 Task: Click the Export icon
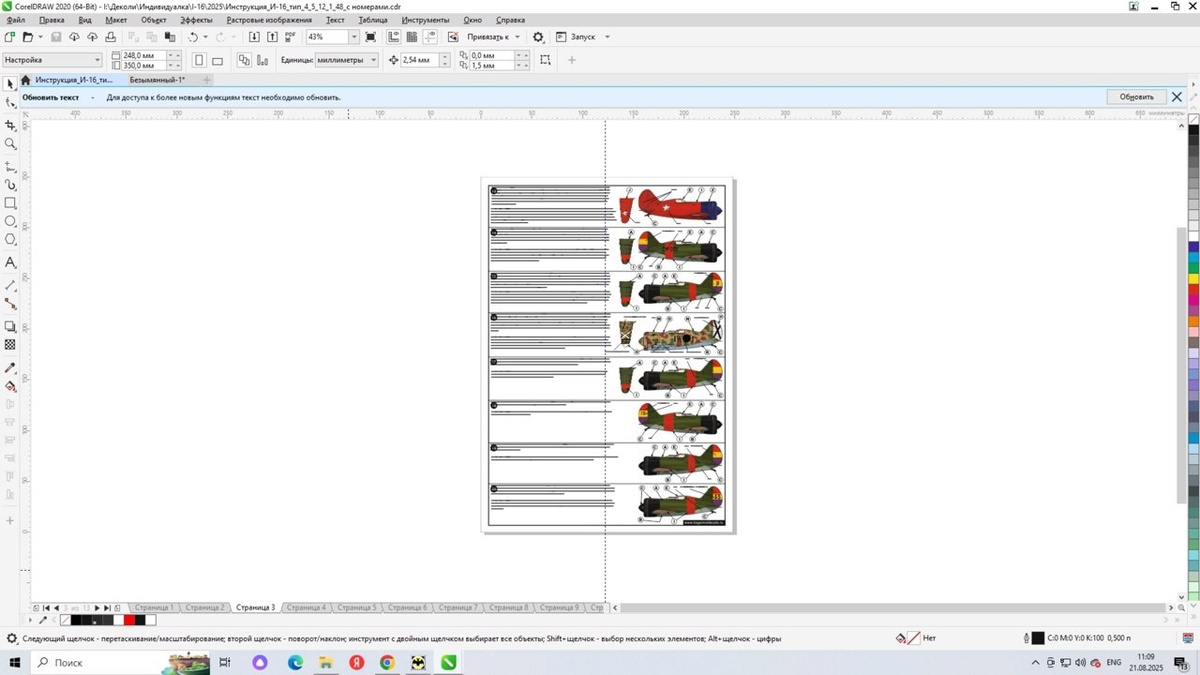pos(272,37)
